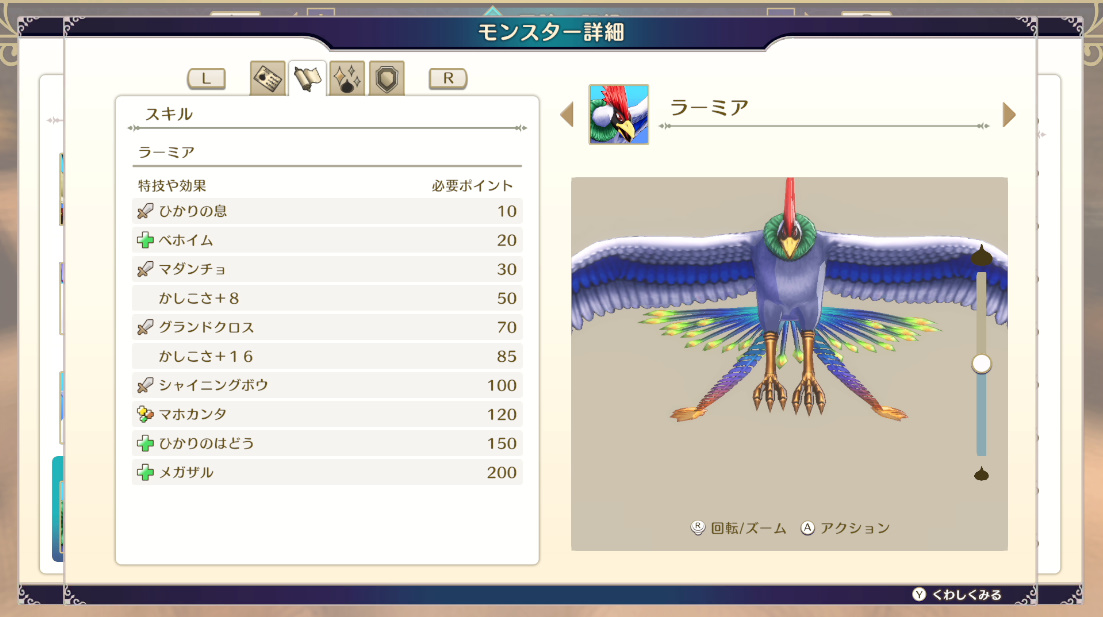Select the マホカンタ skill name
The height and width of the screenshot is (617, 1103).
(192, 414)
